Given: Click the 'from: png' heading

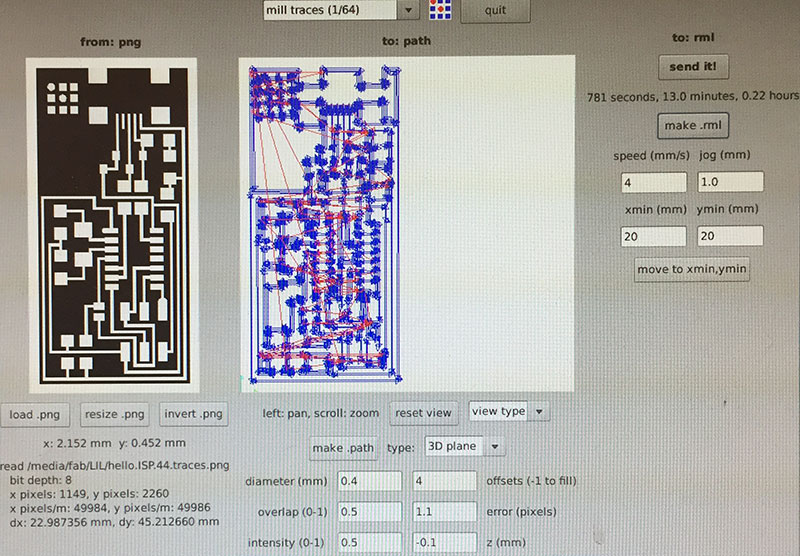Looking at the screenshot, I should tap(111, 42).
